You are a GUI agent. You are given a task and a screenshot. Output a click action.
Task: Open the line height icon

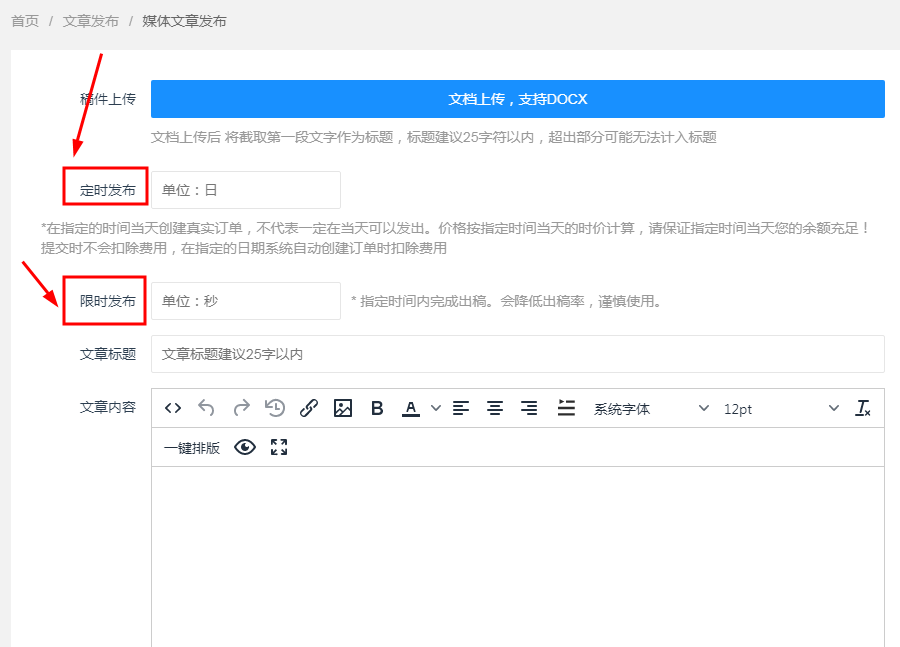coord(566,408)
